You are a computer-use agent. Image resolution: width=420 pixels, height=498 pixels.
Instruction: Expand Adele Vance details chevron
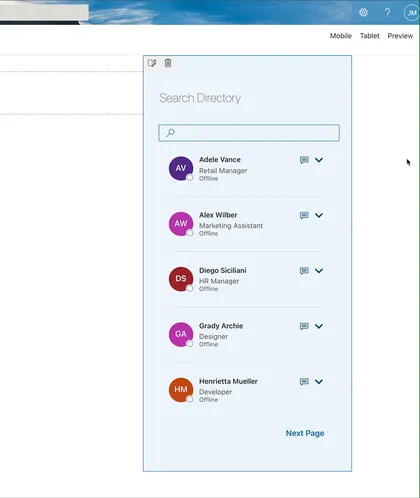(319, 160)
